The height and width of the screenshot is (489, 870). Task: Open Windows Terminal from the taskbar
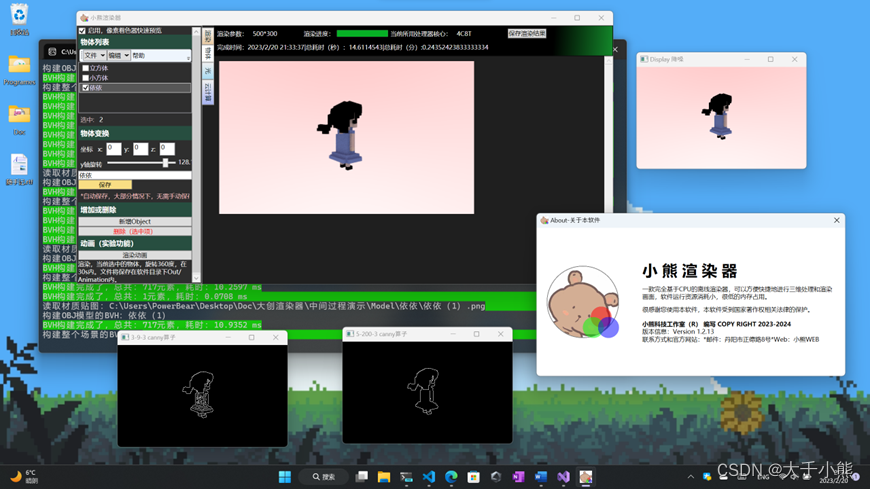pos(406,477)
